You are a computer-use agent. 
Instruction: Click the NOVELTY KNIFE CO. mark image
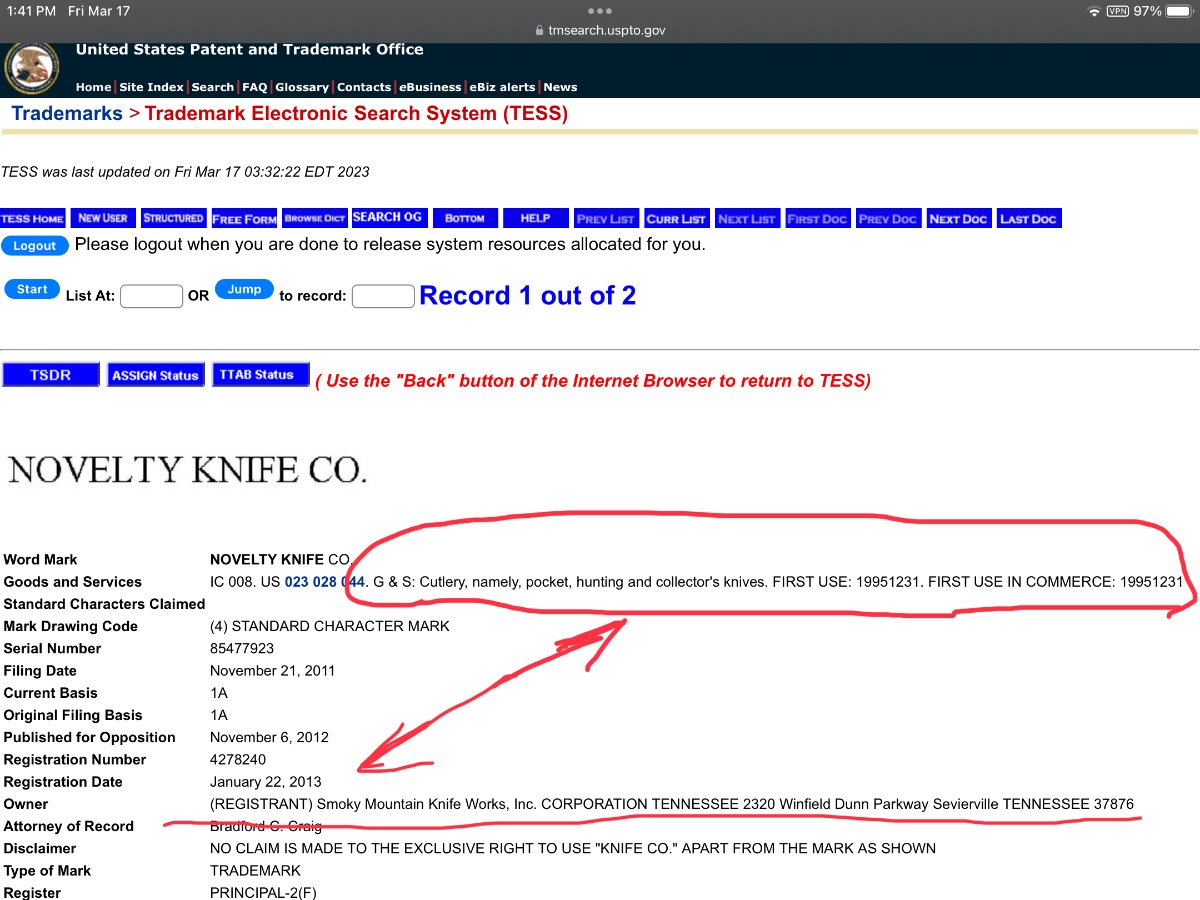point(187,469)
